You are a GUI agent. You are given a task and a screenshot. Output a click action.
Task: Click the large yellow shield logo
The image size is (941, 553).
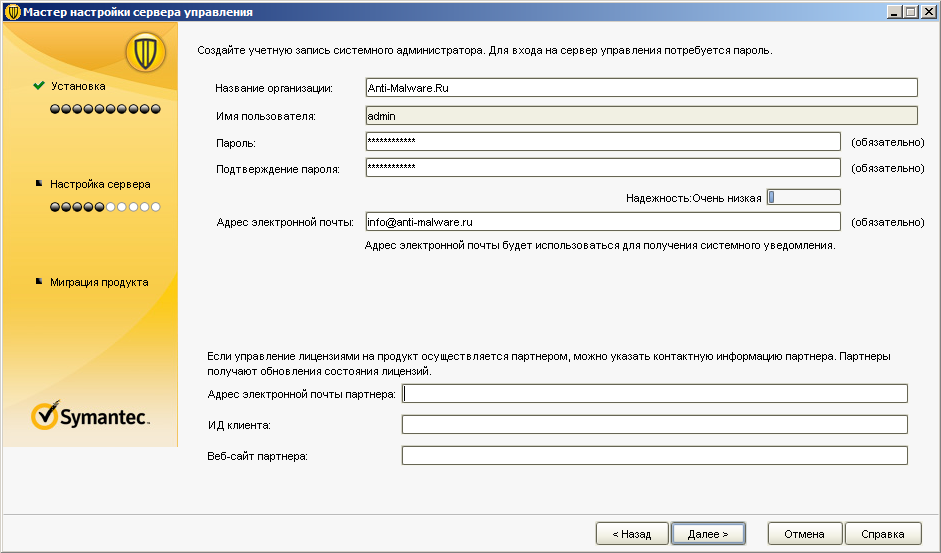[145, 52]
